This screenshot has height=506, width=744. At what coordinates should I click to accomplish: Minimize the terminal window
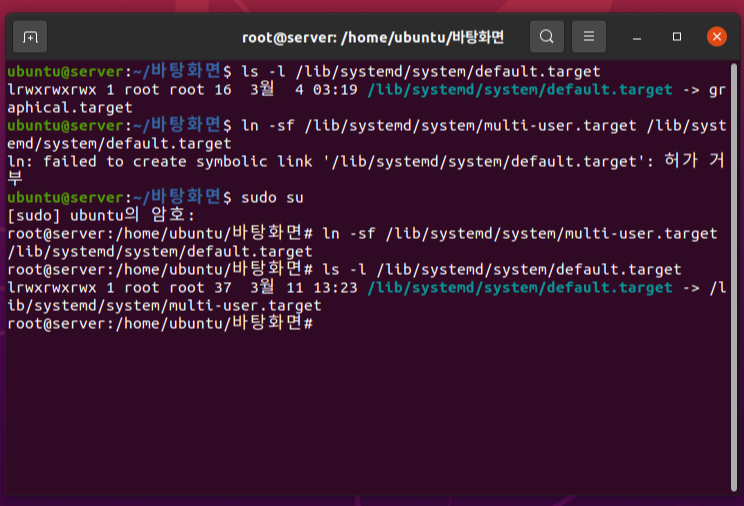pyautogui.click(x=637, y=37)
